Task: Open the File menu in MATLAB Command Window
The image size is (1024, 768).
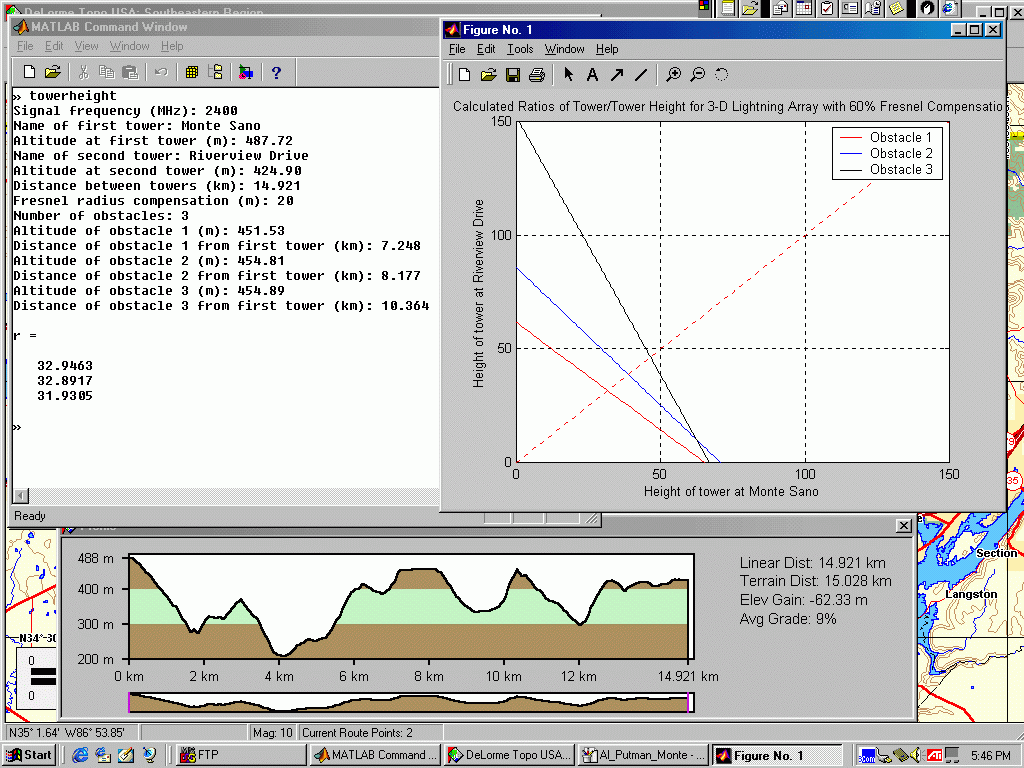Action: tap(25, 46)
